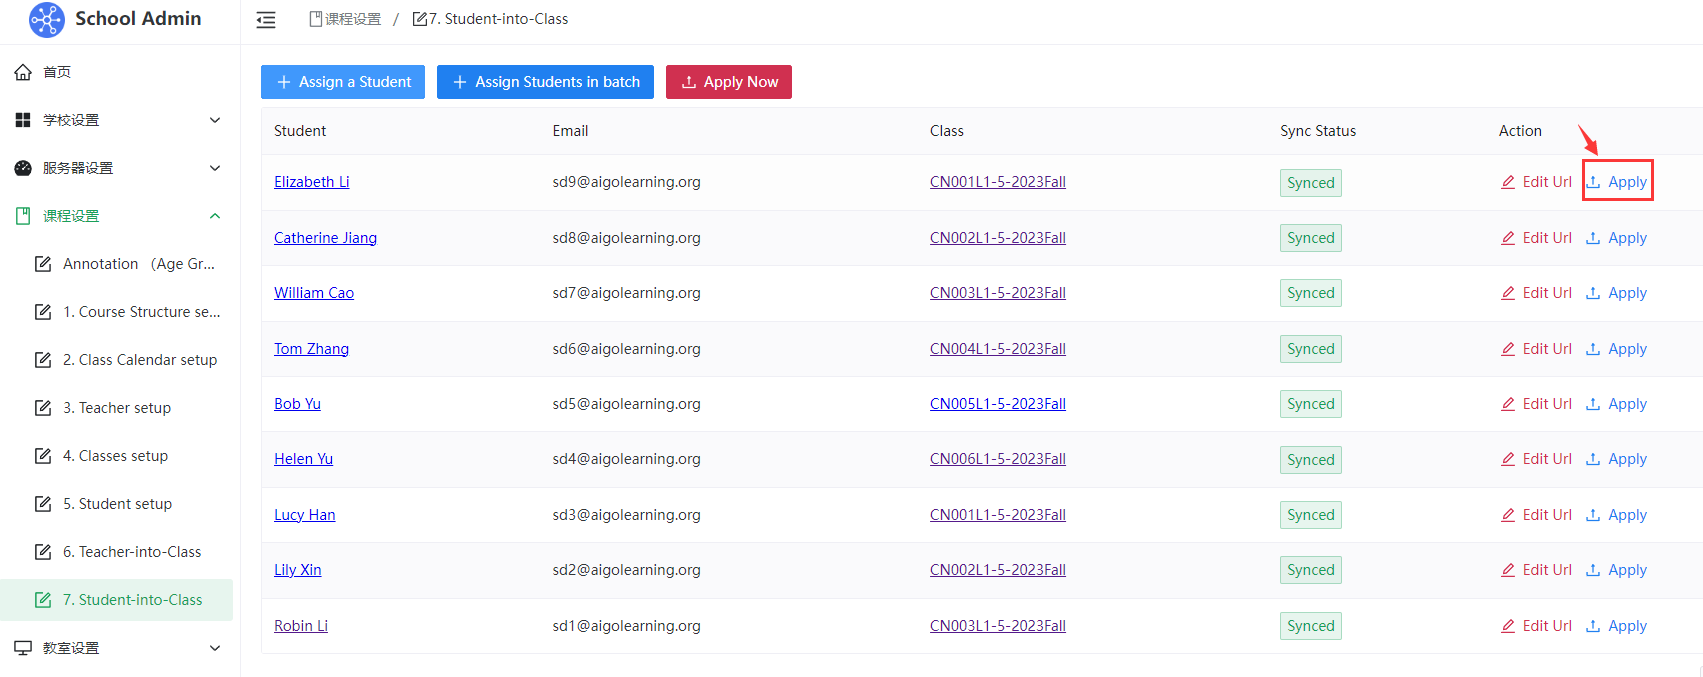Click the Edit Url pencil icon for Elizabeth Li
The width and height of the screenshot is (1703, 677).
(1508, 182)
